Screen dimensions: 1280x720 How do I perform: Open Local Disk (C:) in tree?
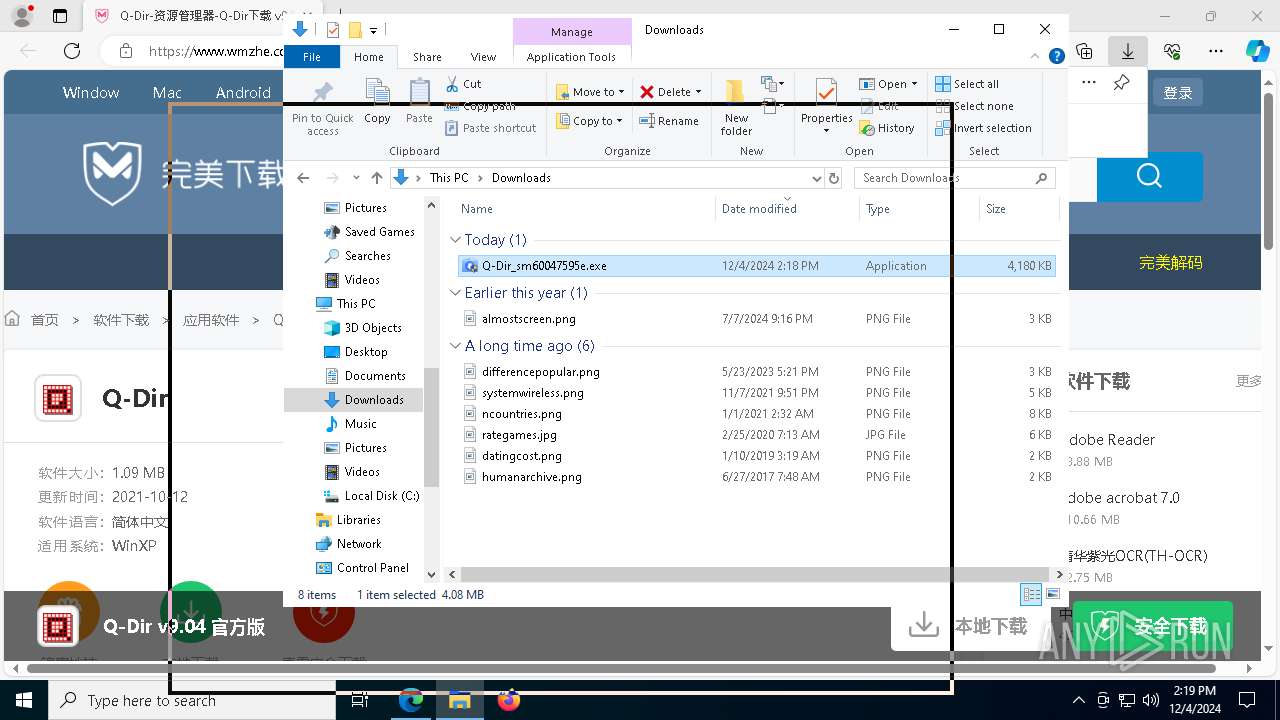(x=371, y=496)
